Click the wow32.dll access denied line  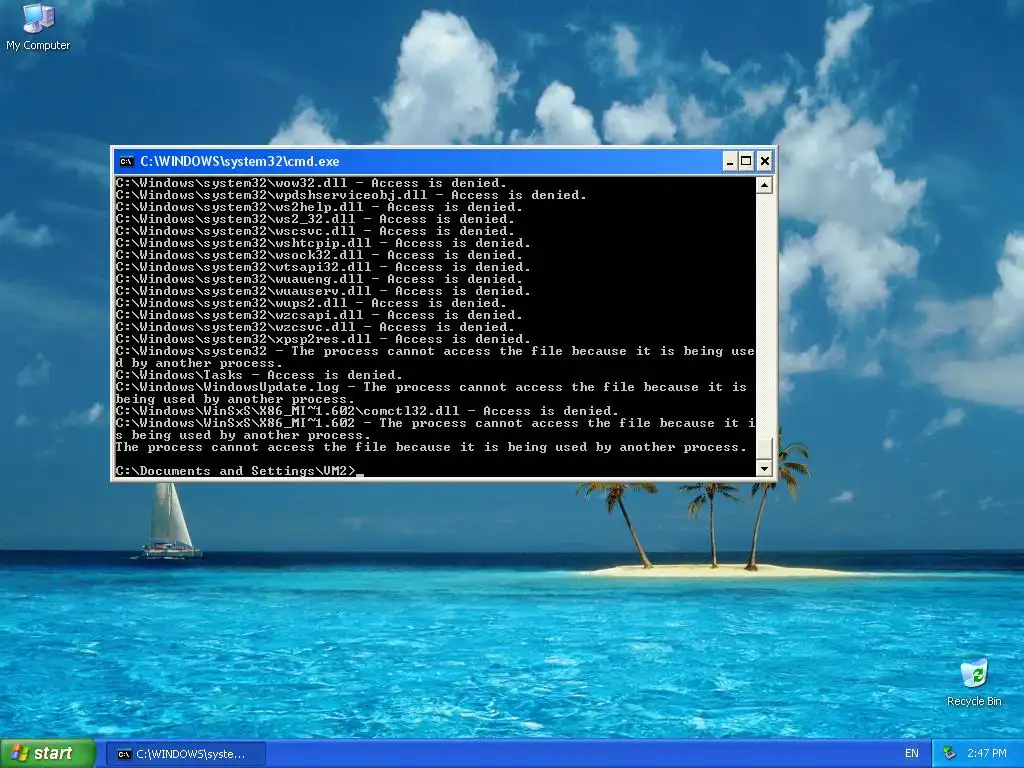311,183
